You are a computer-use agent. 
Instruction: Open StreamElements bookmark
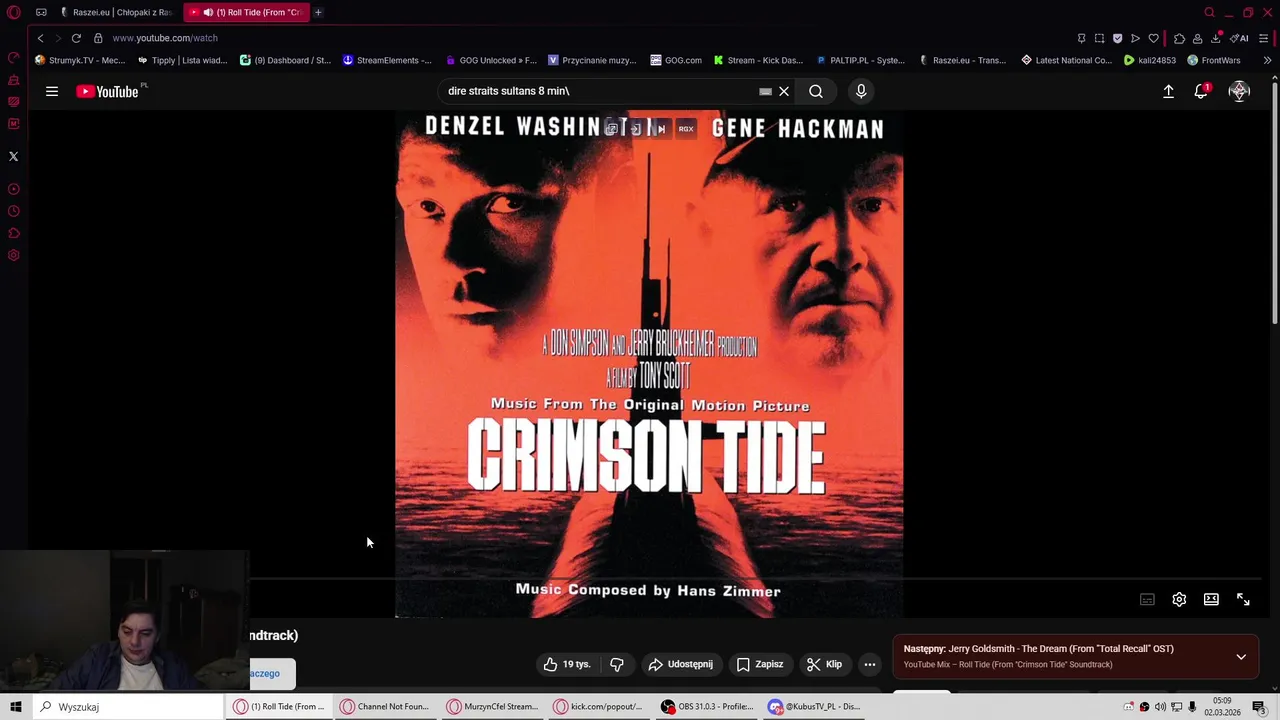click(x=387, y=60)
